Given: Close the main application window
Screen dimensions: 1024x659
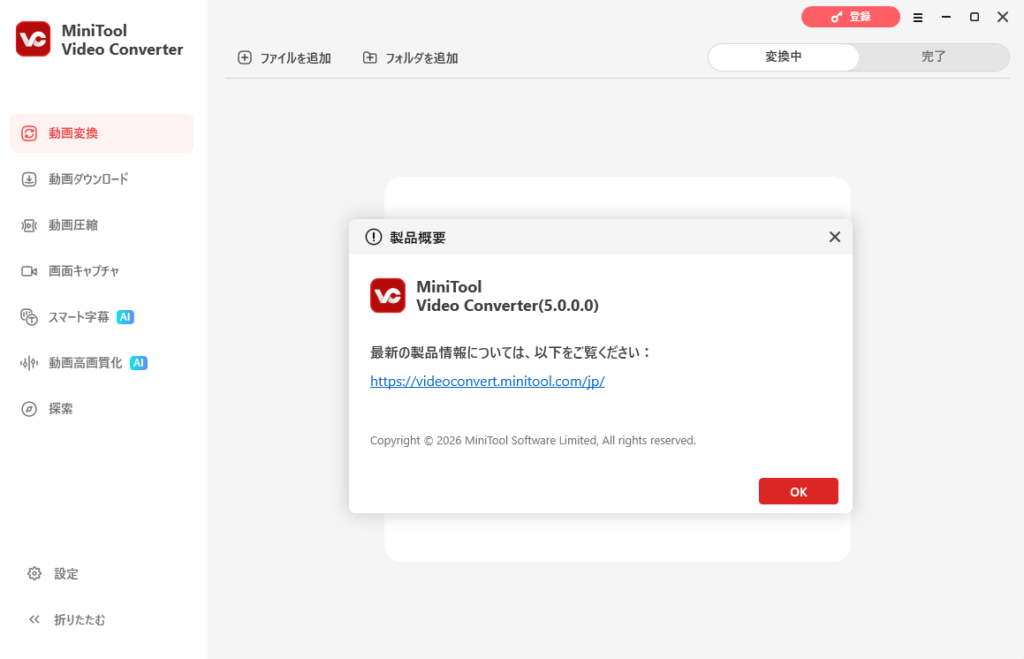Looking at the screenshot, I should click(x=1003, y=17).
